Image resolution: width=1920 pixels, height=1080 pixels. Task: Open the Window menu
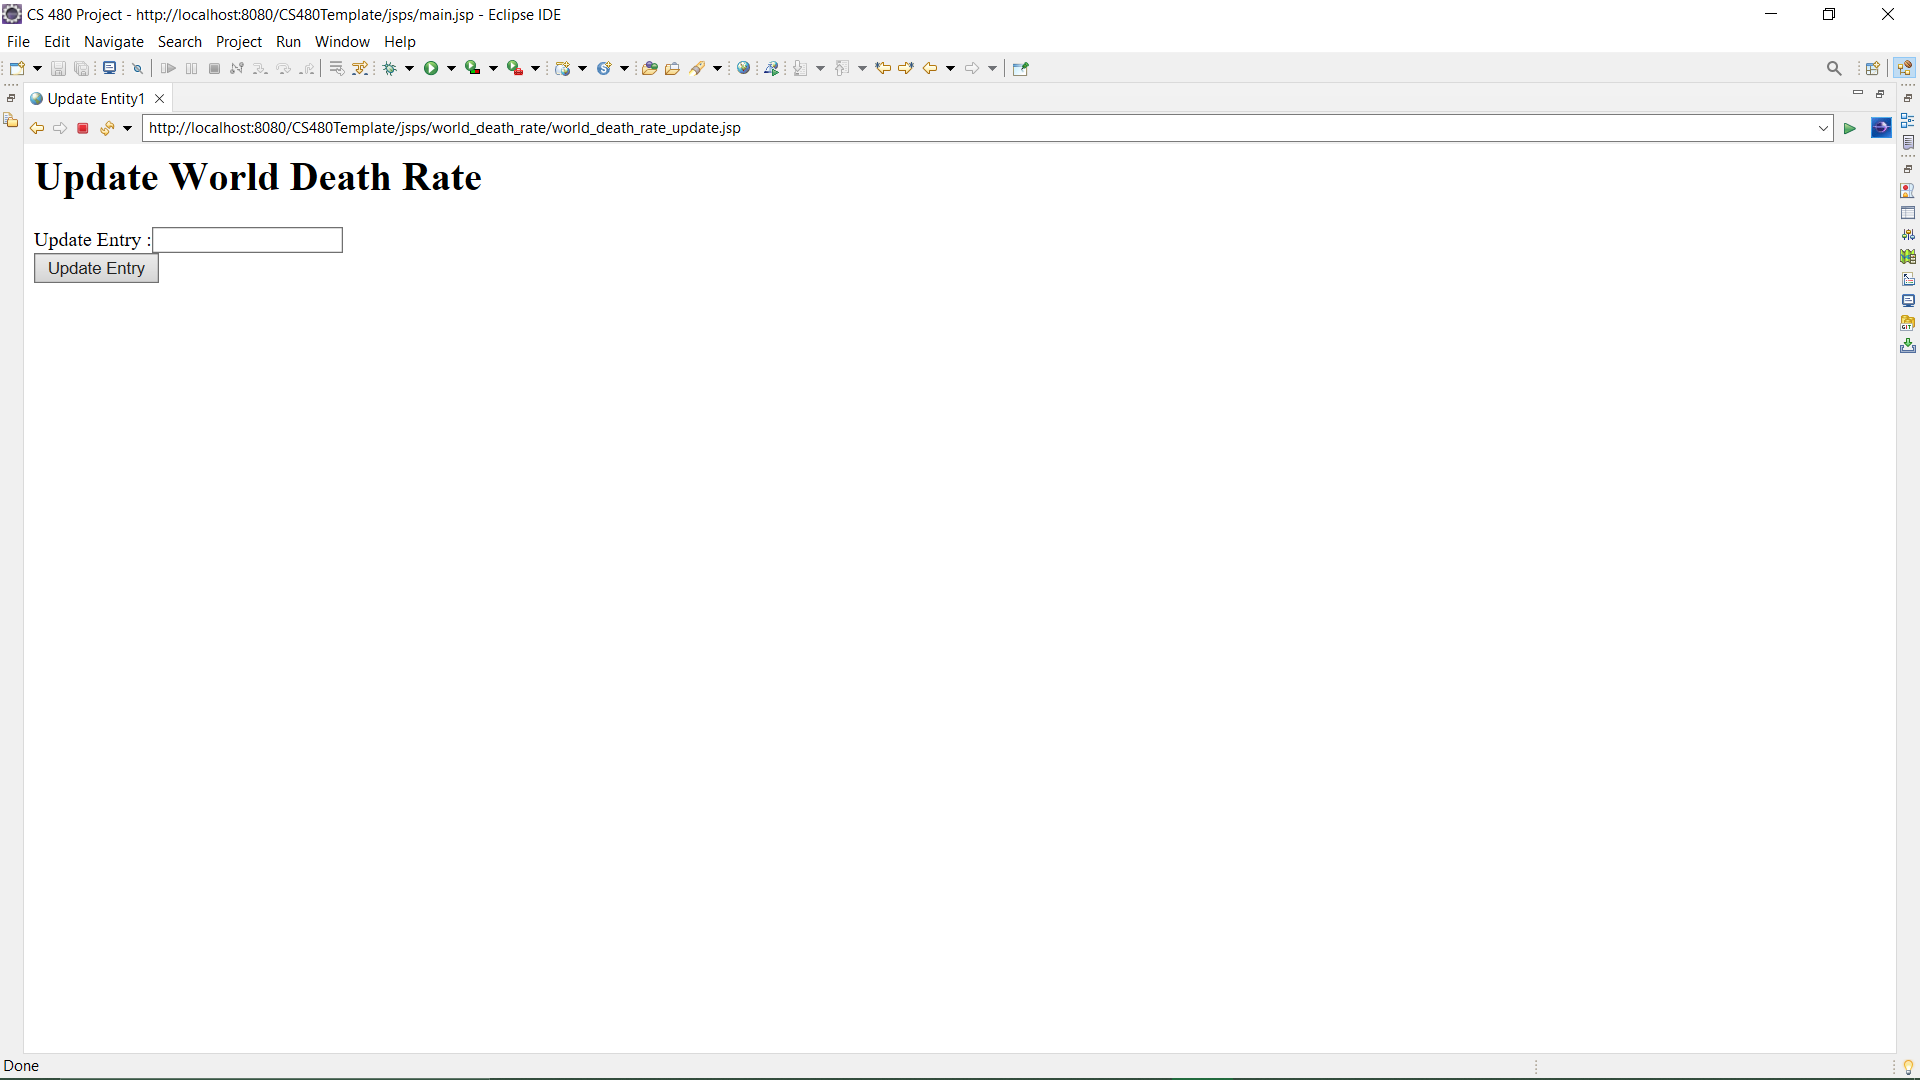coord(342,42)
